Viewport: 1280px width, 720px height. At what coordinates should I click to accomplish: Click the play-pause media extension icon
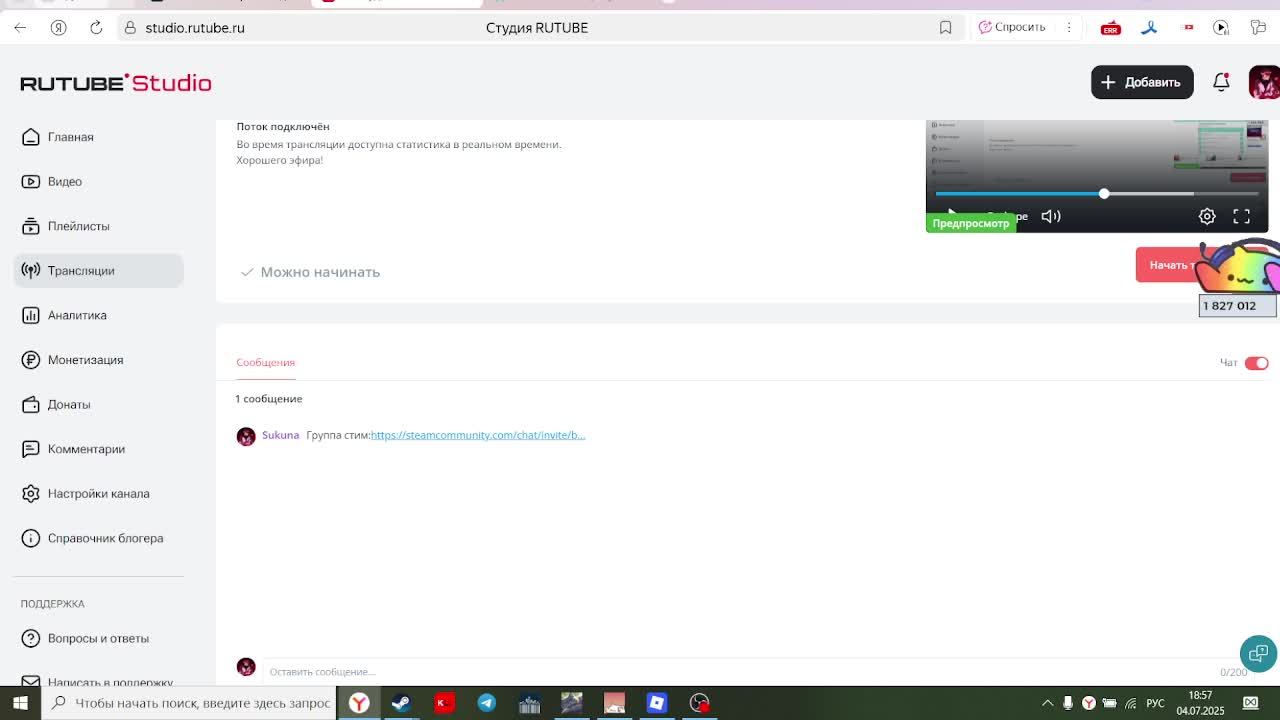click(1221, 27)
